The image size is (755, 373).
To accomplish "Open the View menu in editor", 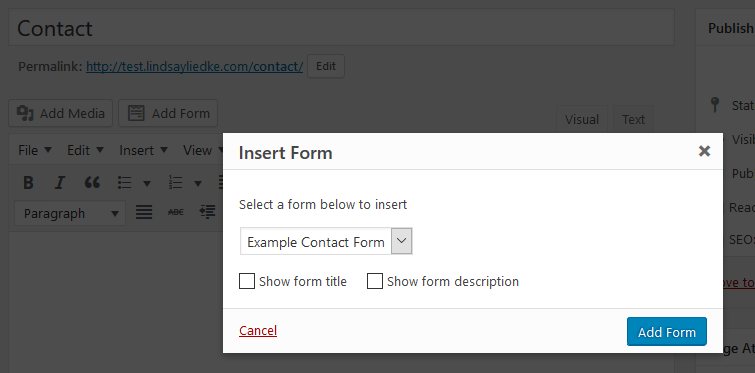I will click(202, 151).
